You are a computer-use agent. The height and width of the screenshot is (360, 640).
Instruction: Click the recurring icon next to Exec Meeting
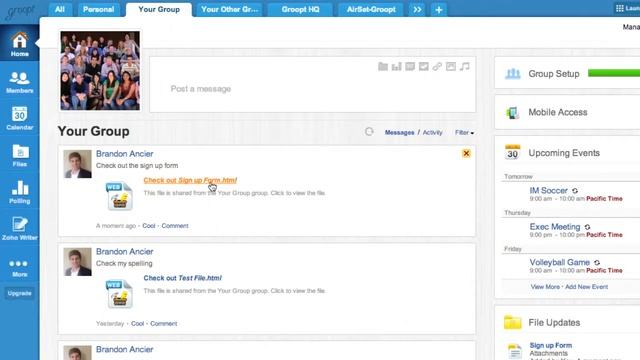point(587,227)
